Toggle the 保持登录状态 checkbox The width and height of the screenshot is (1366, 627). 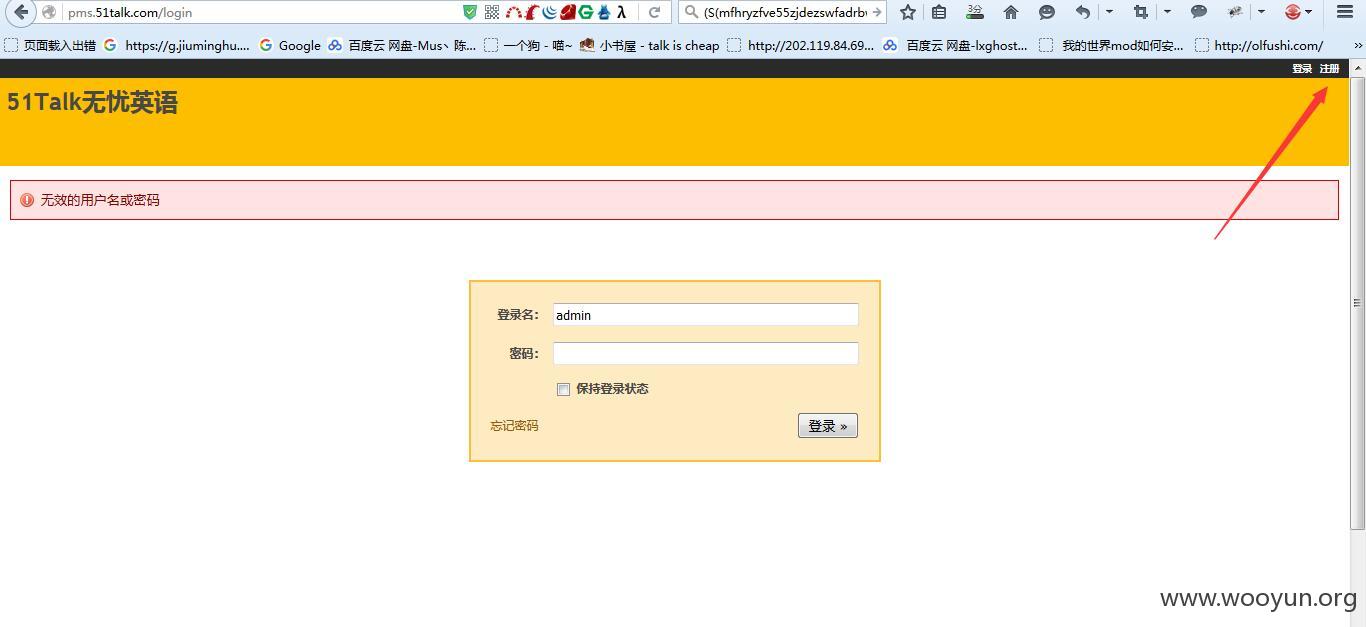coord(563,389)
